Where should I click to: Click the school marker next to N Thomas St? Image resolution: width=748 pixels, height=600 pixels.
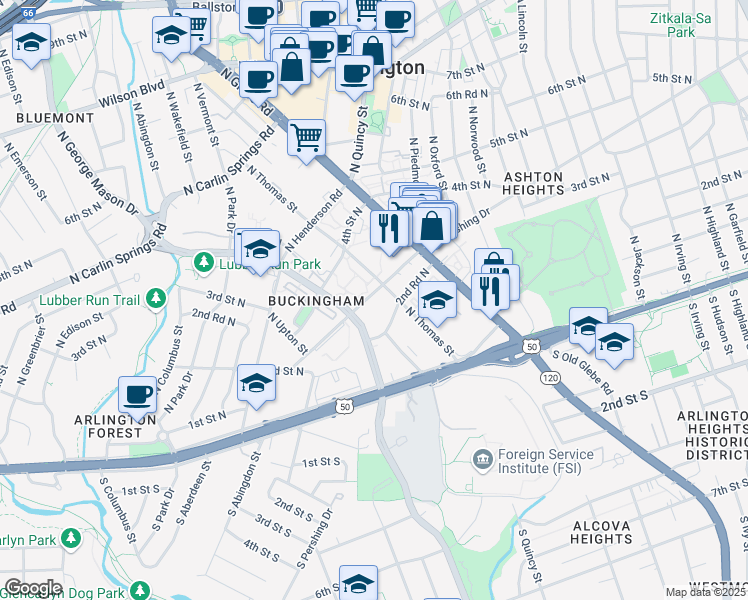pyautogui.click(x=437, y=298)
